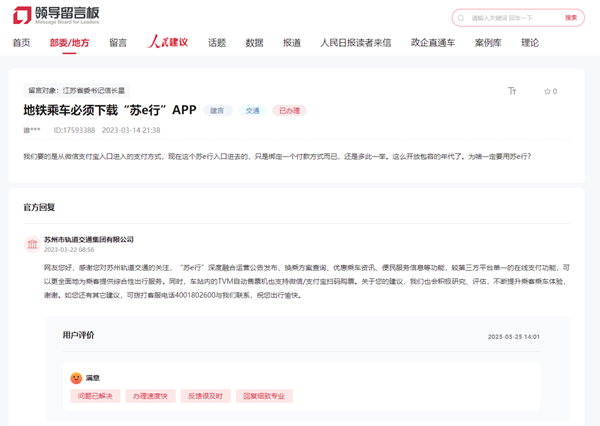Open the 首页 nav item
The height and width of the screenshot is (426, 600).
tap(21, 42)
